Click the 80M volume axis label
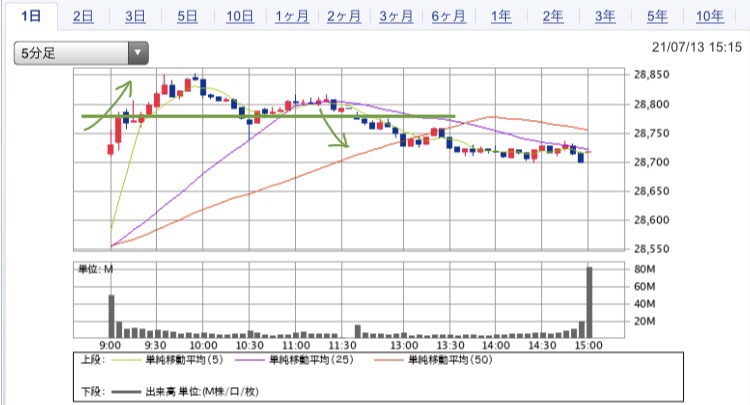This screenshot has width=750, height=405. tap(644, 269)
